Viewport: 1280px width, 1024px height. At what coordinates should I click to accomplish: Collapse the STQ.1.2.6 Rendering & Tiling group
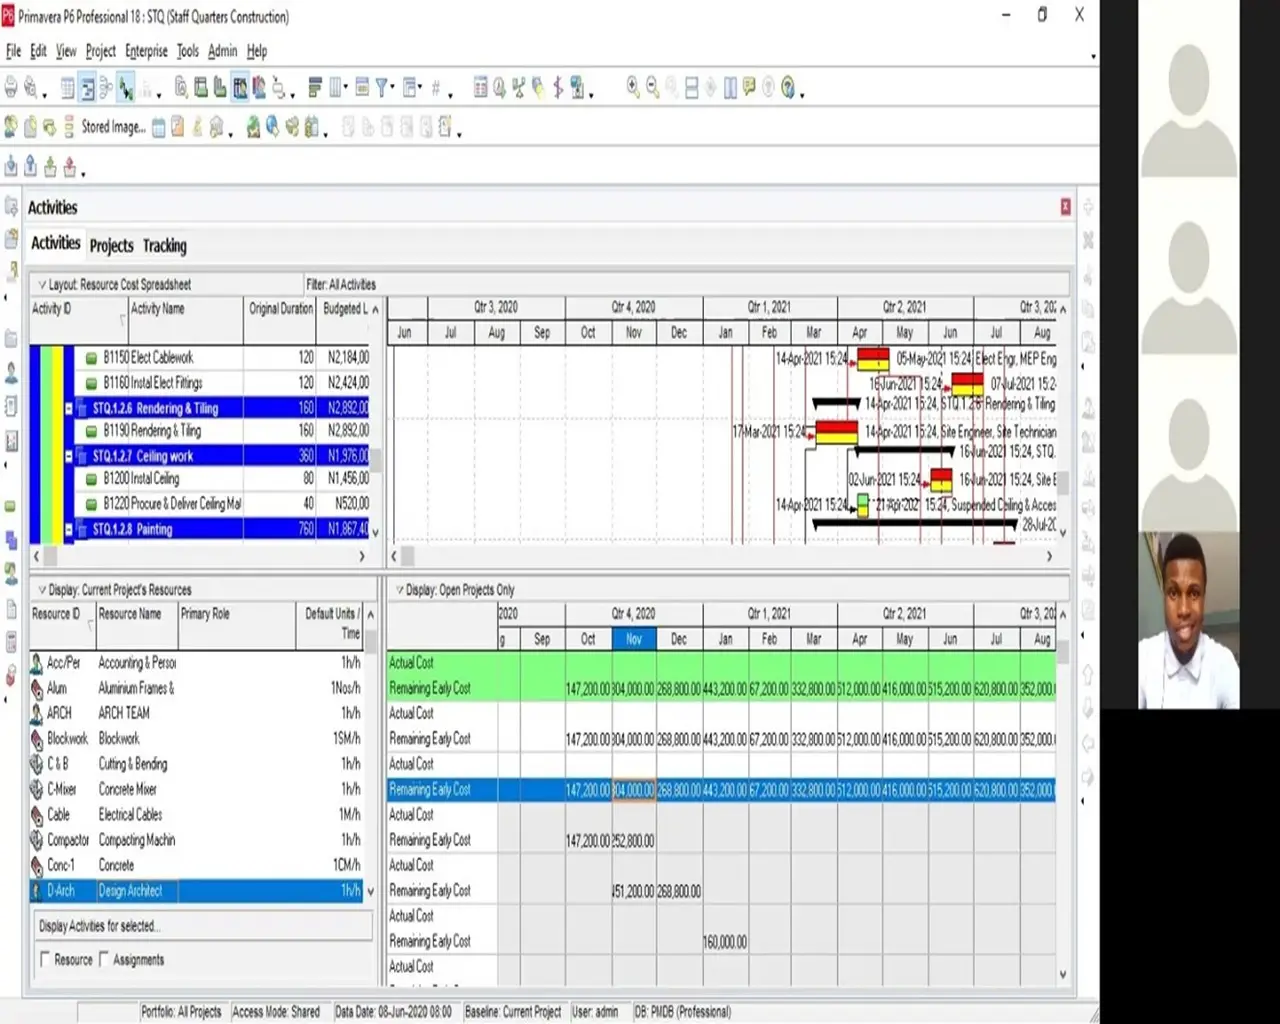coord(69,409)
